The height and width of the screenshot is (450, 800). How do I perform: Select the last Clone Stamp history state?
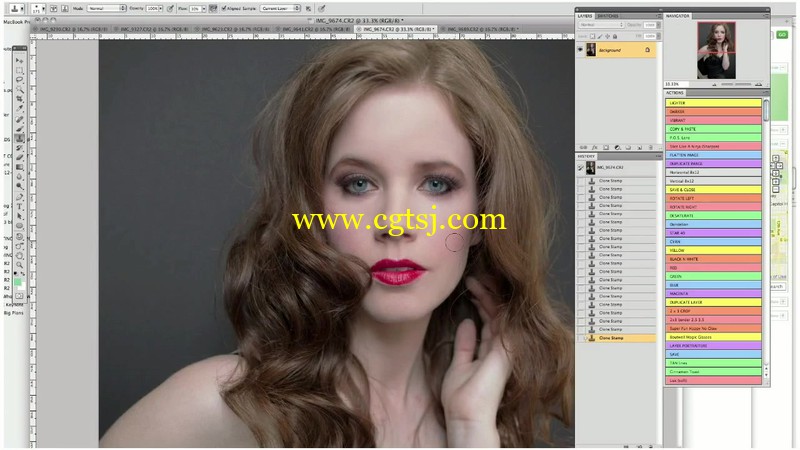pos(616,338)
